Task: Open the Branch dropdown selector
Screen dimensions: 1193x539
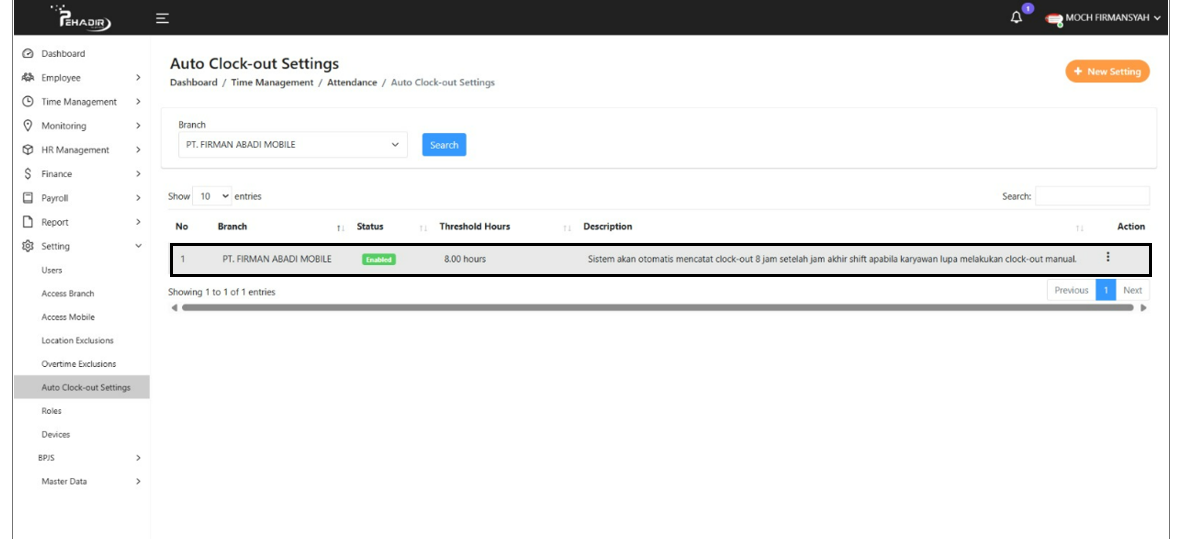Action: [292, 145]
